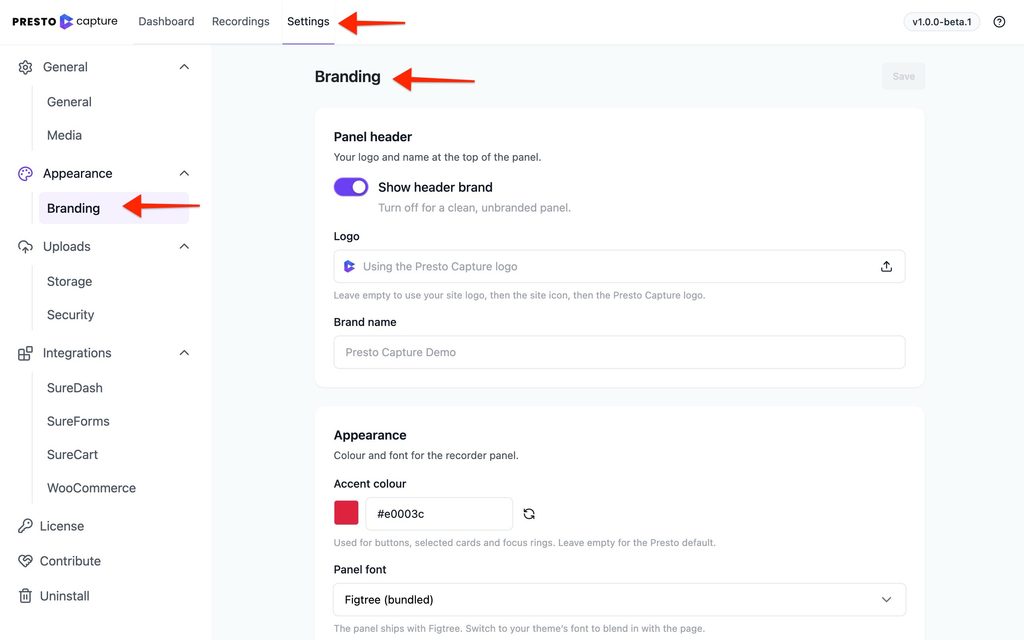Image resolution: width=1024 pixels, height=640 pixels.
Task: Open the SureCart integration
Action: [x=72, y=455]
